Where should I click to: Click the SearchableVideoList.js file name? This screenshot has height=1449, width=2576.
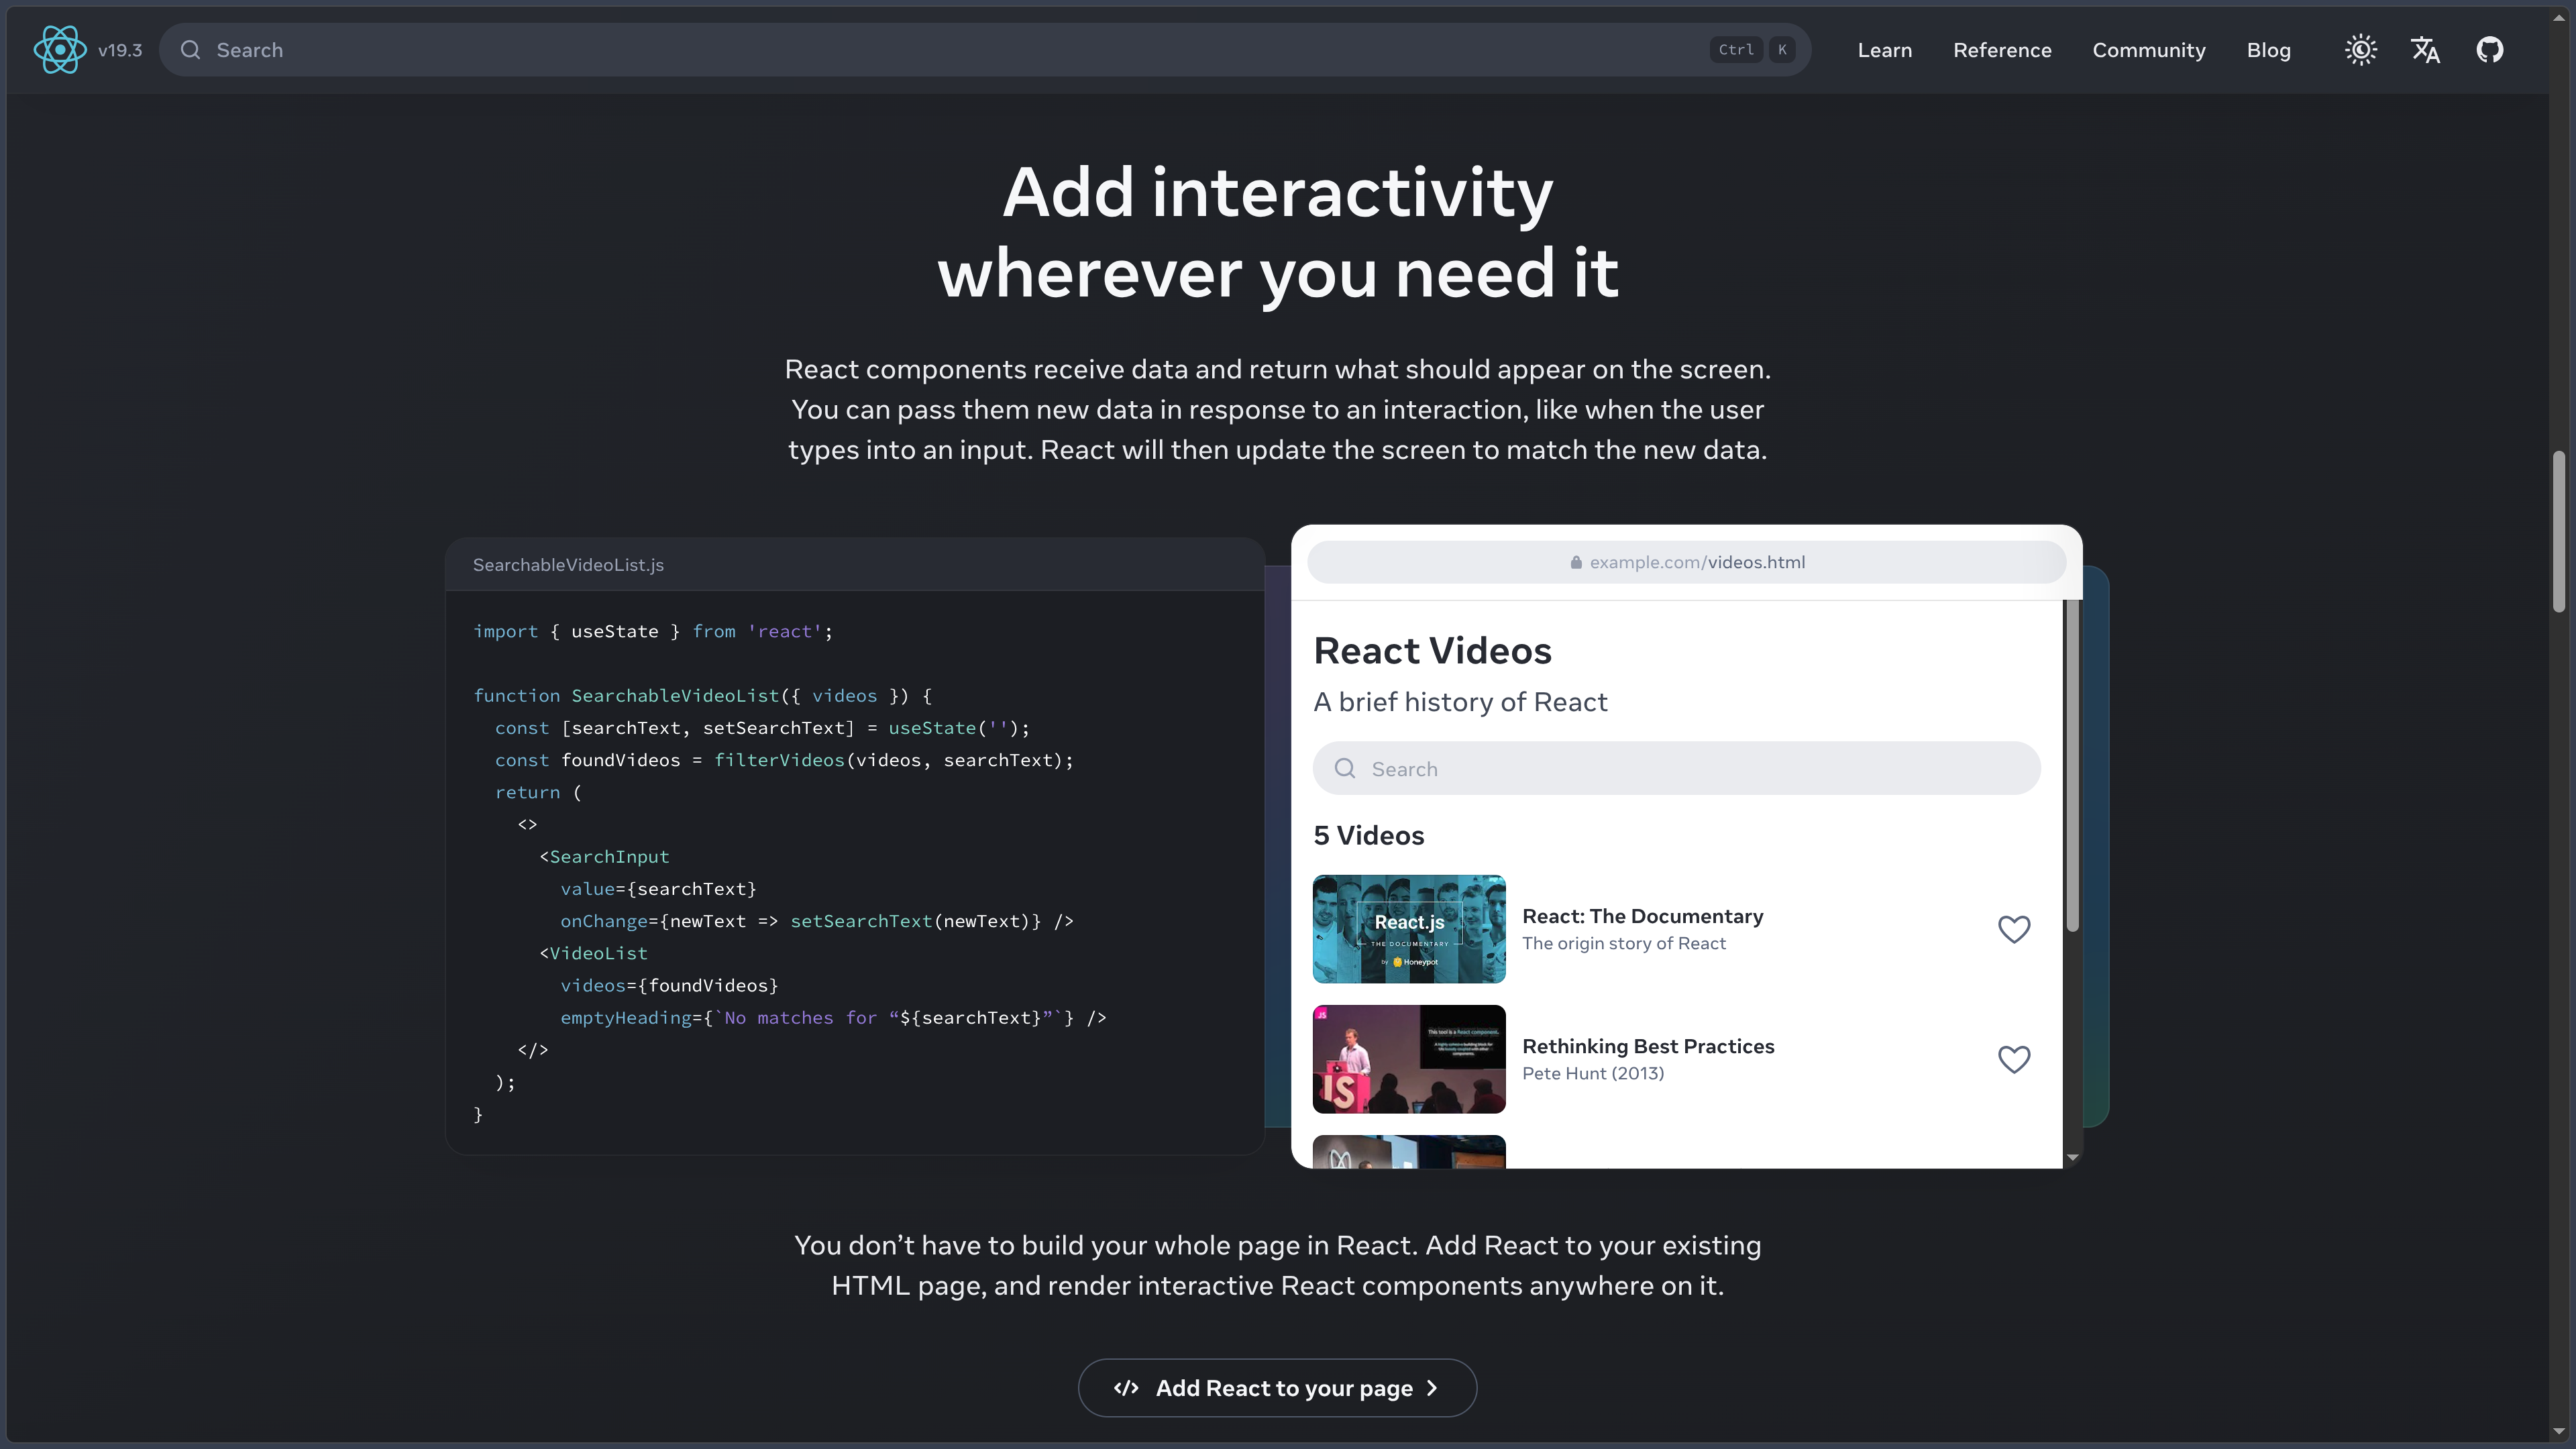click(x=568, y=565)
